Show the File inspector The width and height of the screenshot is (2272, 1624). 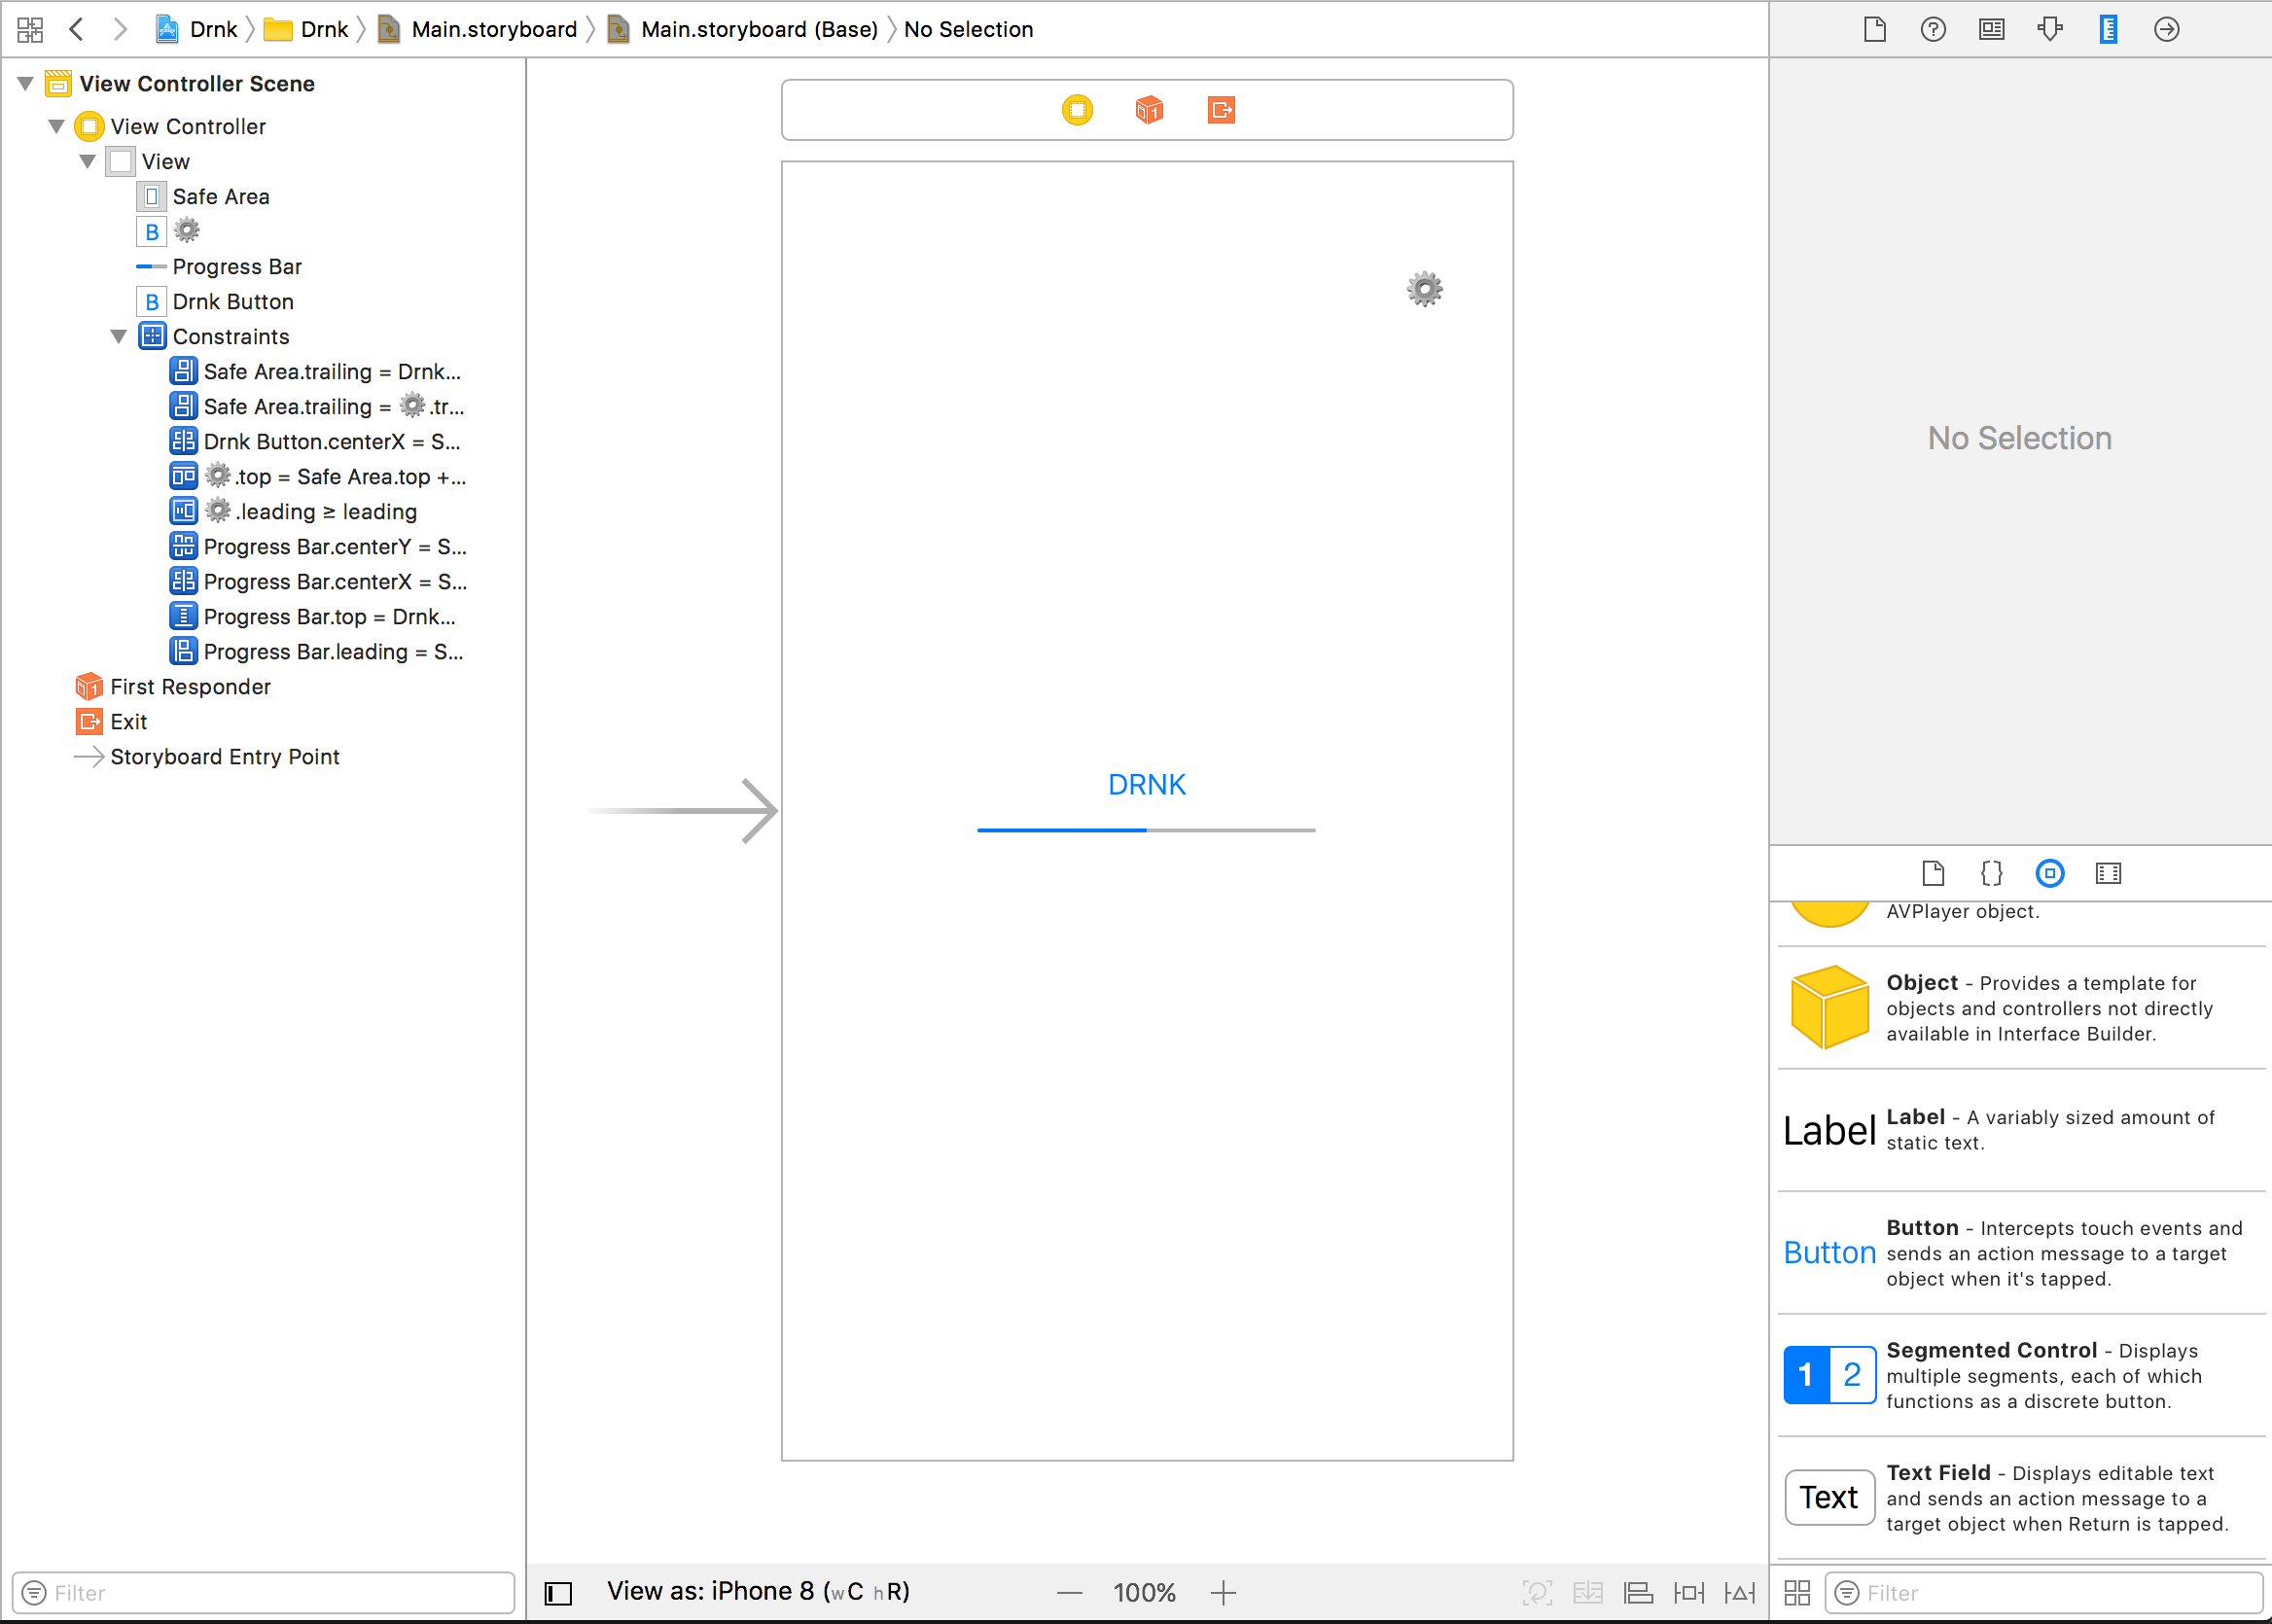[1875, 29]
